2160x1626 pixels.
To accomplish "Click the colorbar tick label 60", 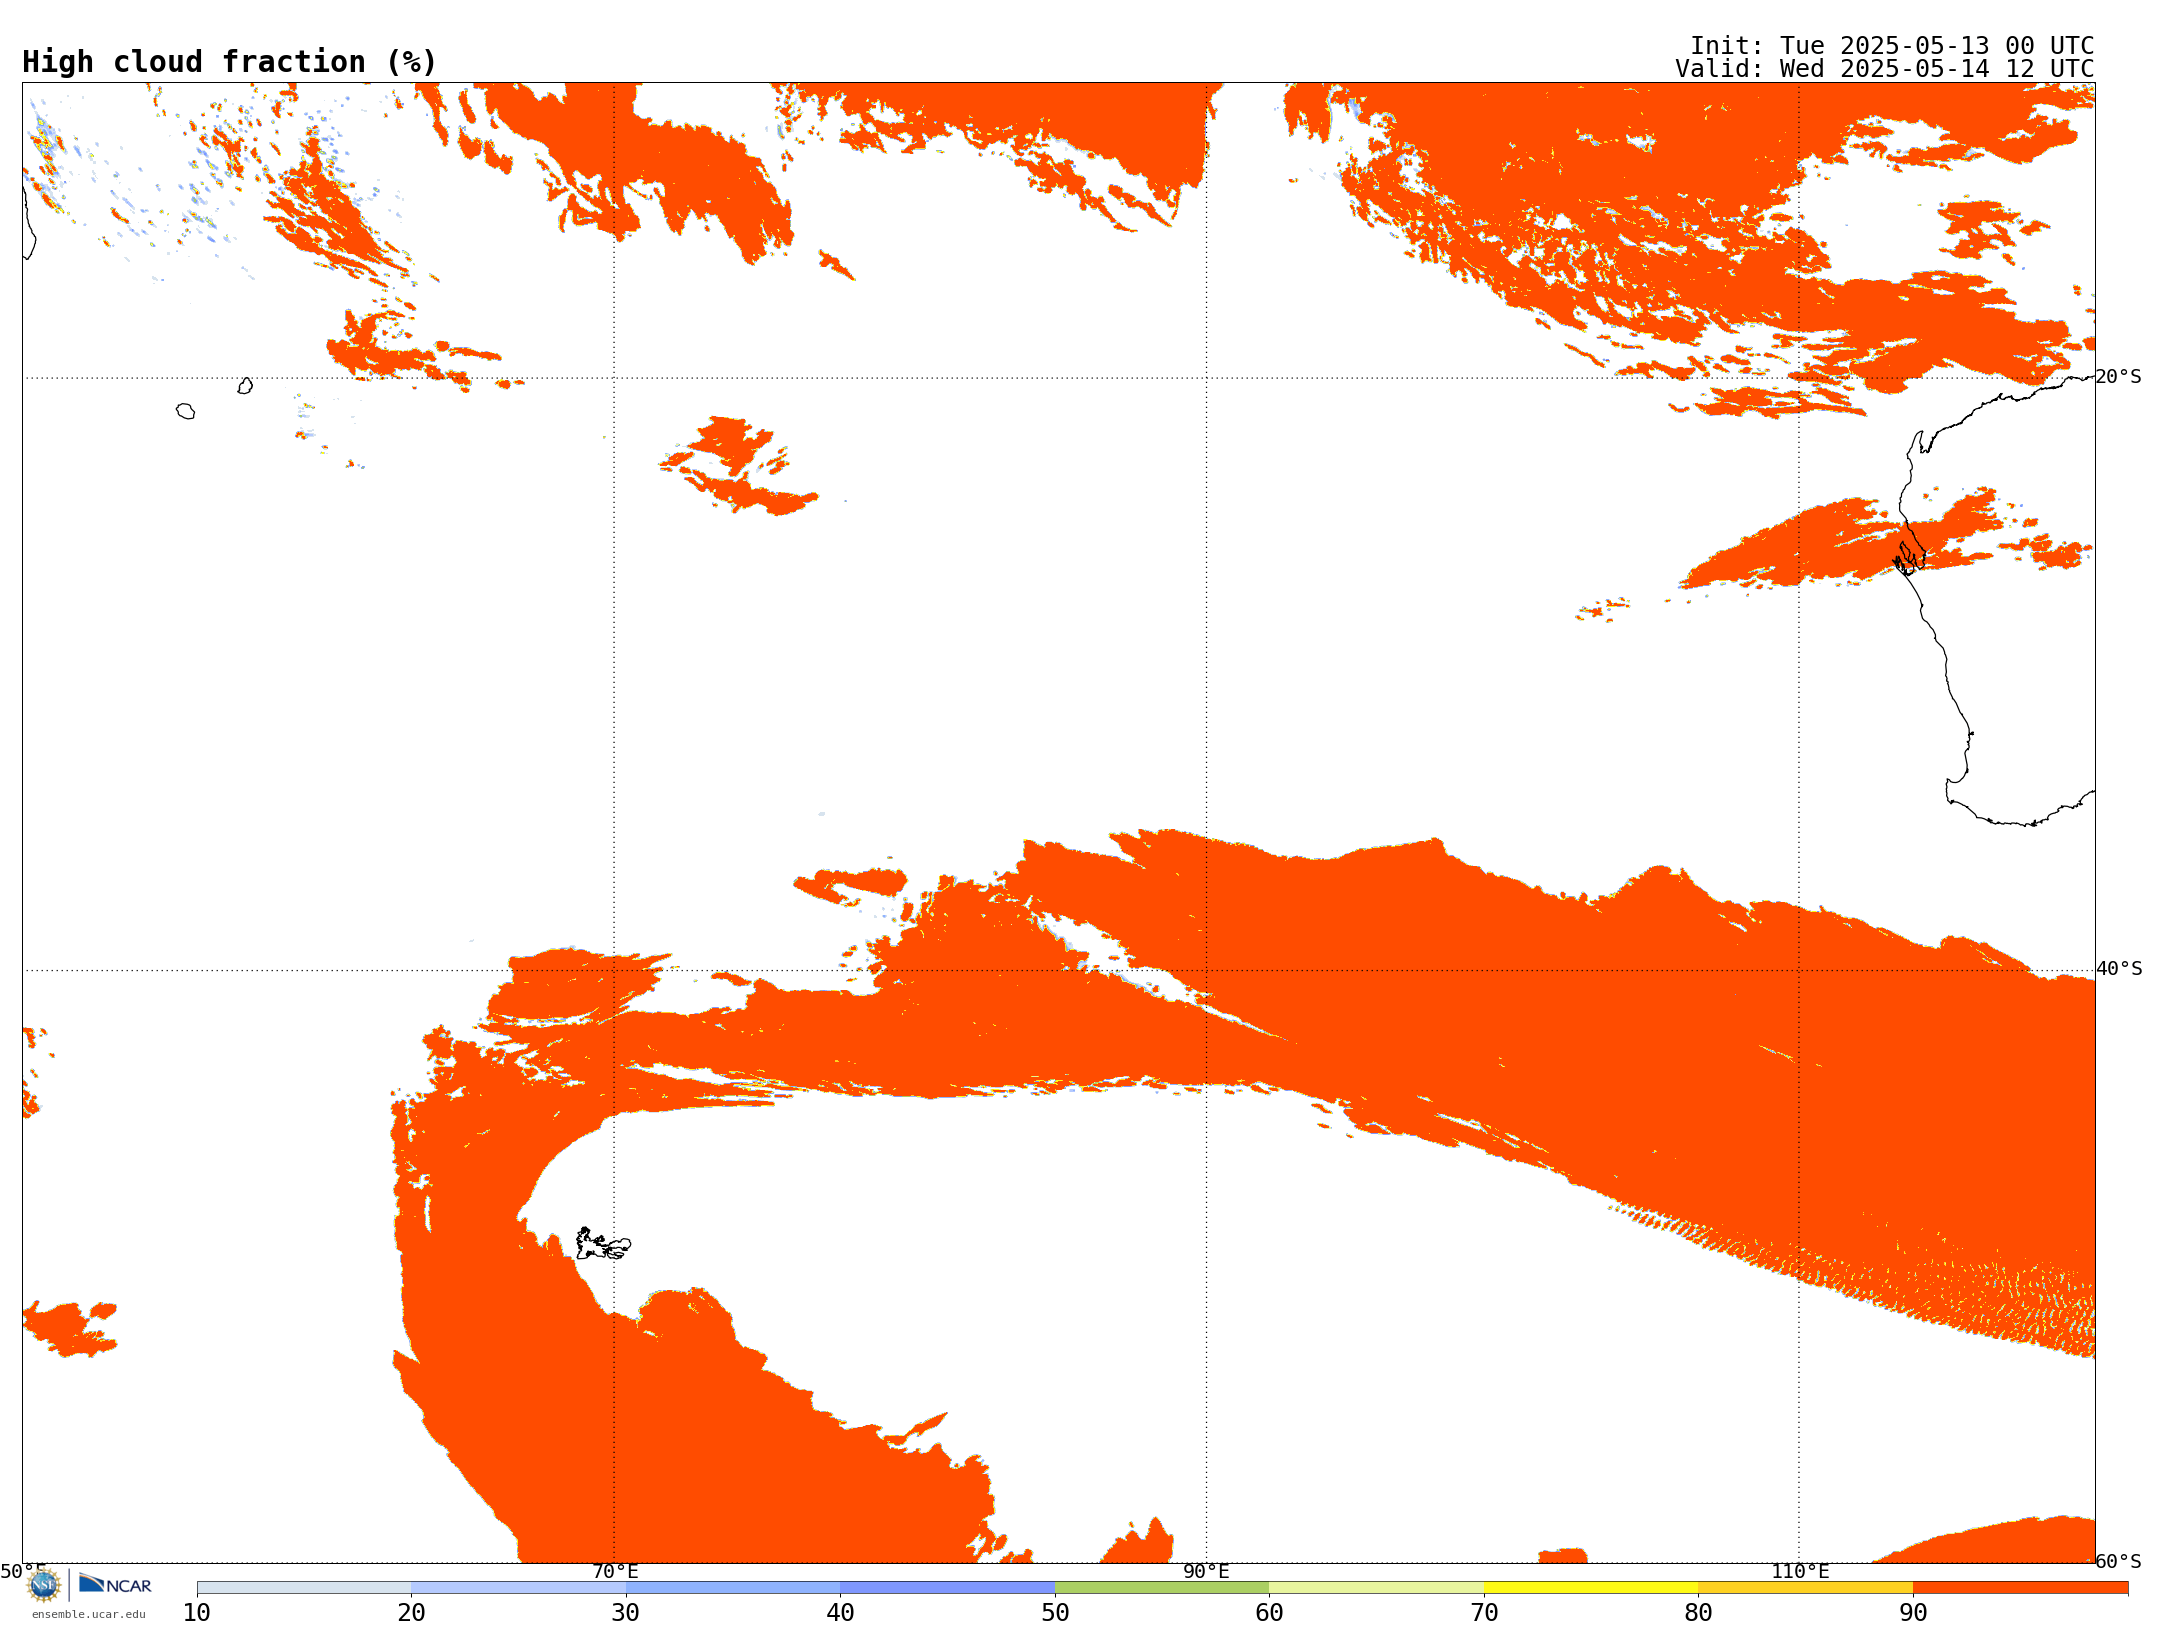I will (x=1269, y=1613).
